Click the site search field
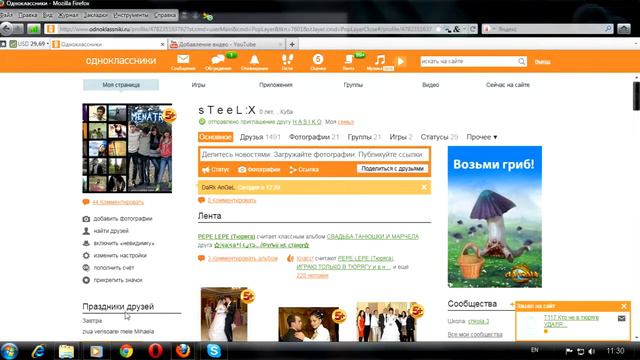The height and width of the screenshot is (360, 640). [x=469, y=61]
